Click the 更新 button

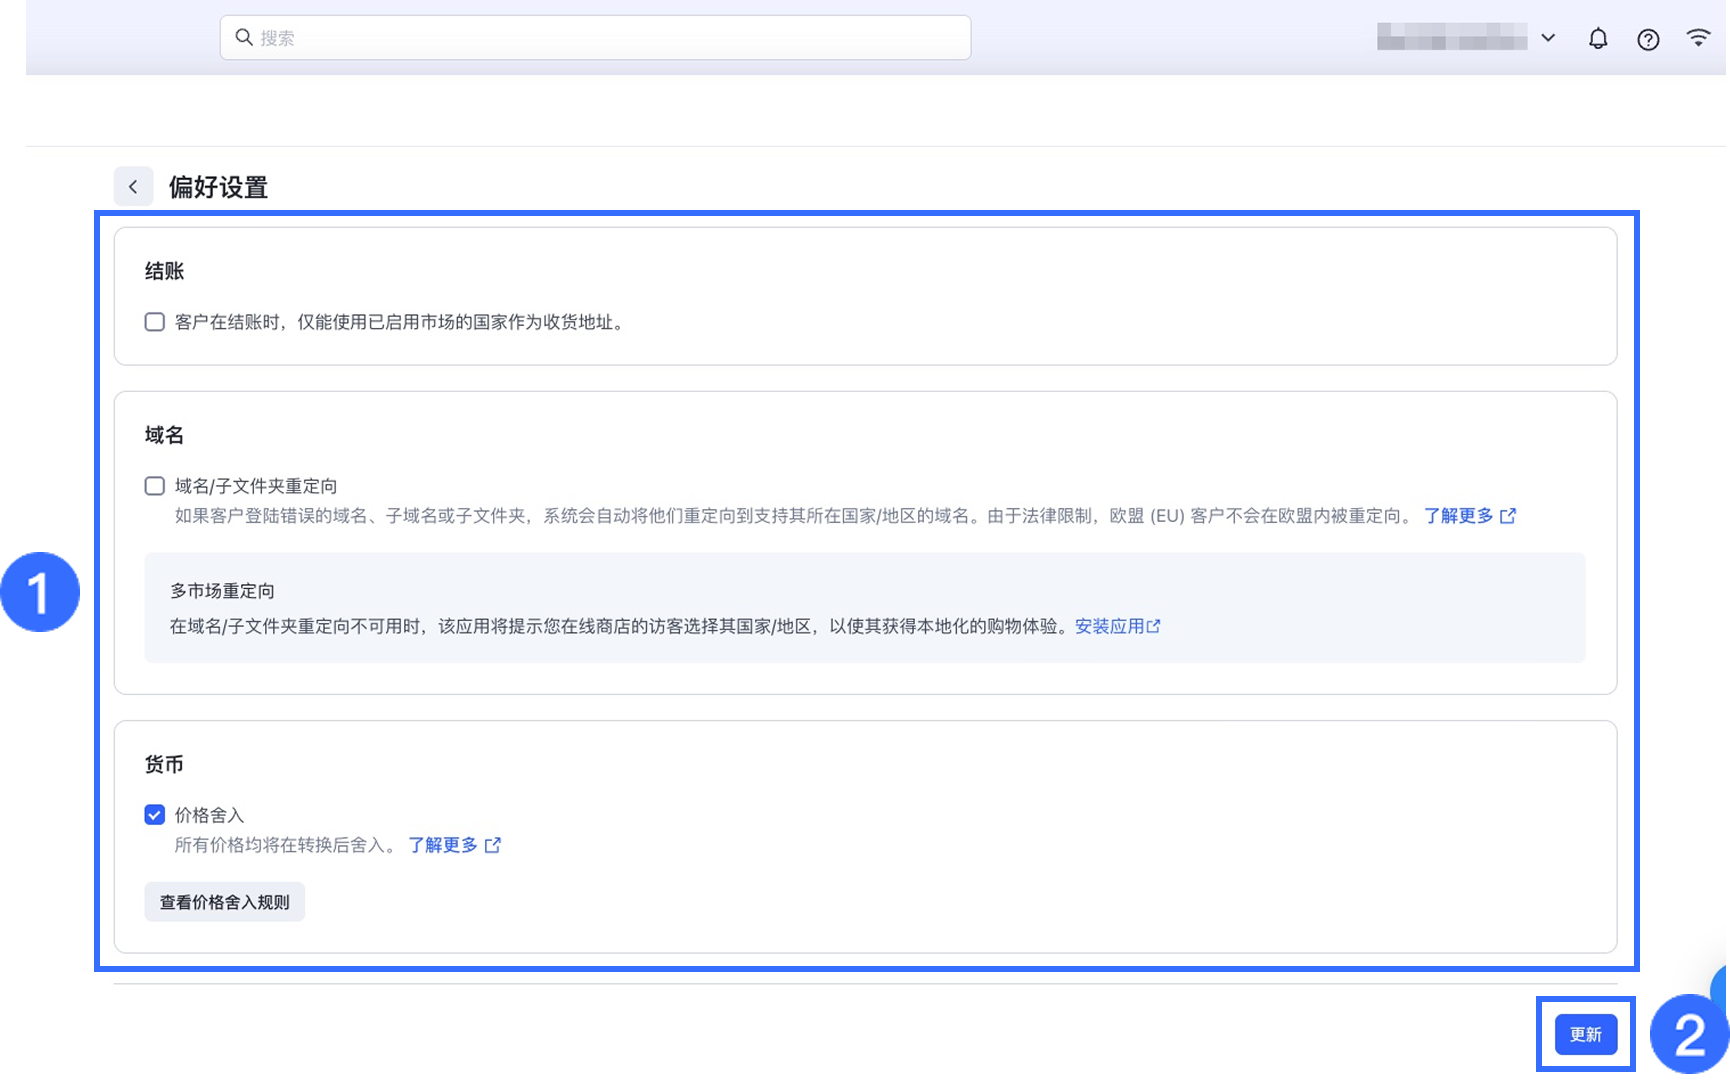pos(1585,1034)
